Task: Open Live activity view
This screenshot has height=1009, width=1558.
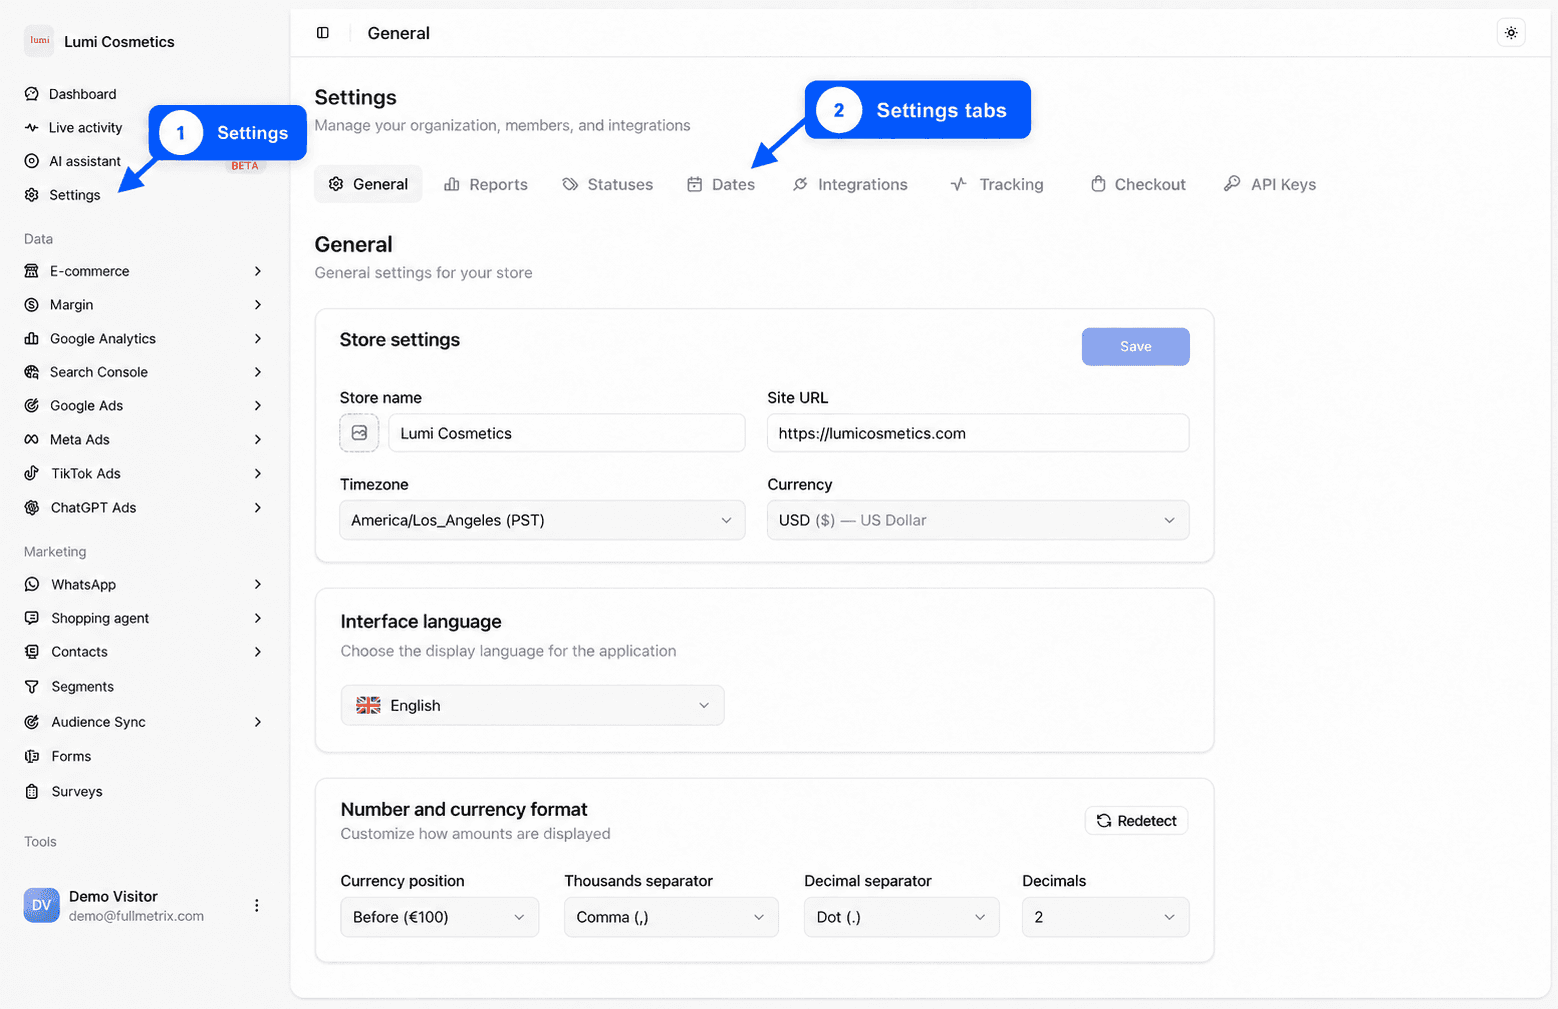Action: (x=85, y=128)
